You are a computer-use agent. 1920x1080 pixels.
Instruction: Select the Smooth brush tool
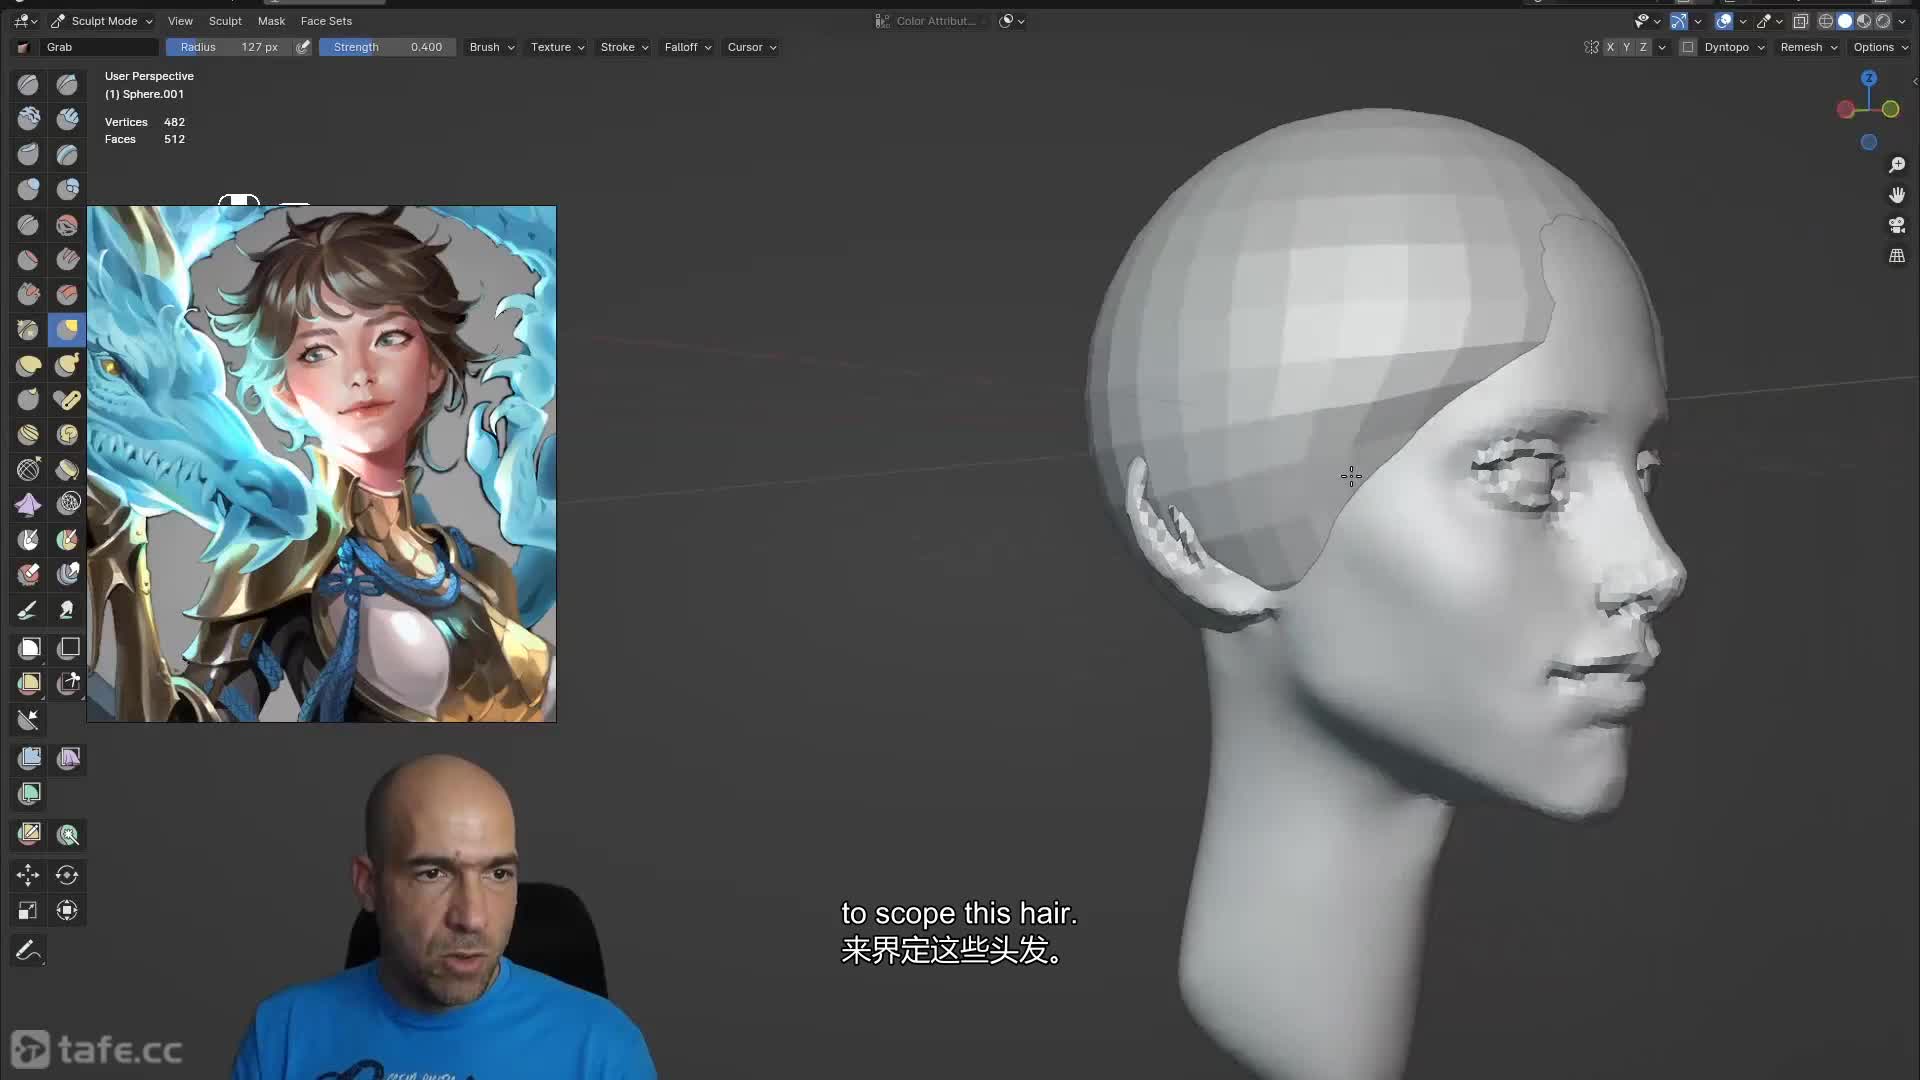(67, 225)
